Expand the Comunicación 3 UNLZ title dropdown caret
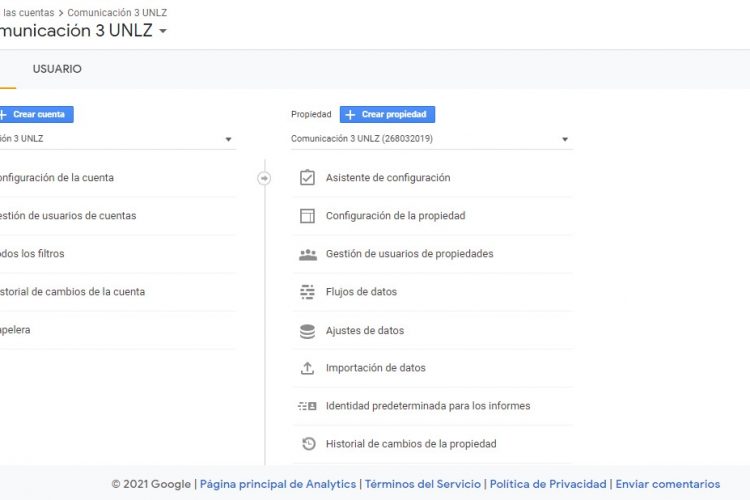750x500 pixels. tap(163, 31)
